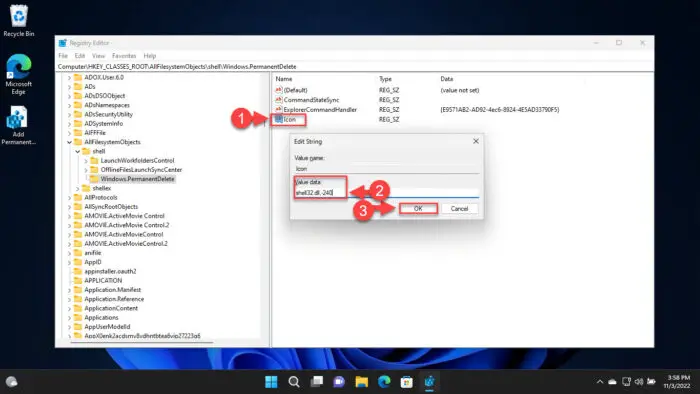700x394 pixels.
Task: Expand the shellex subkey node
Action: pyautogui.click(x=78, y=189)
